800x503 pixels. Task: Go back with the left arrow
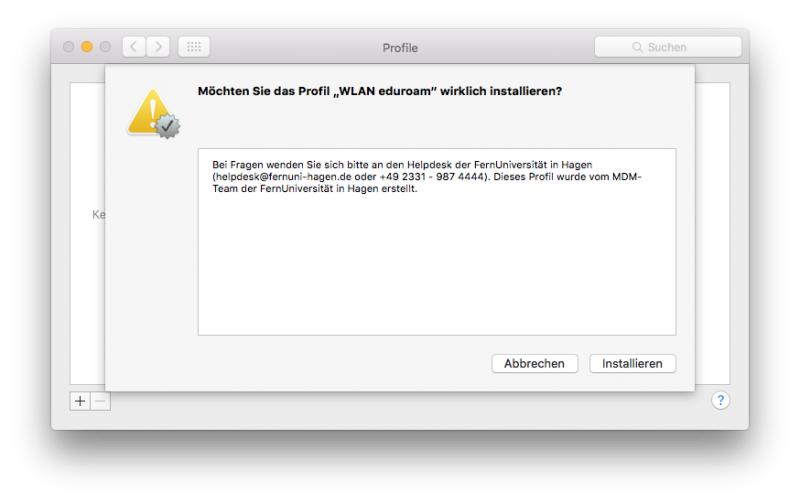tap(134, 47)
